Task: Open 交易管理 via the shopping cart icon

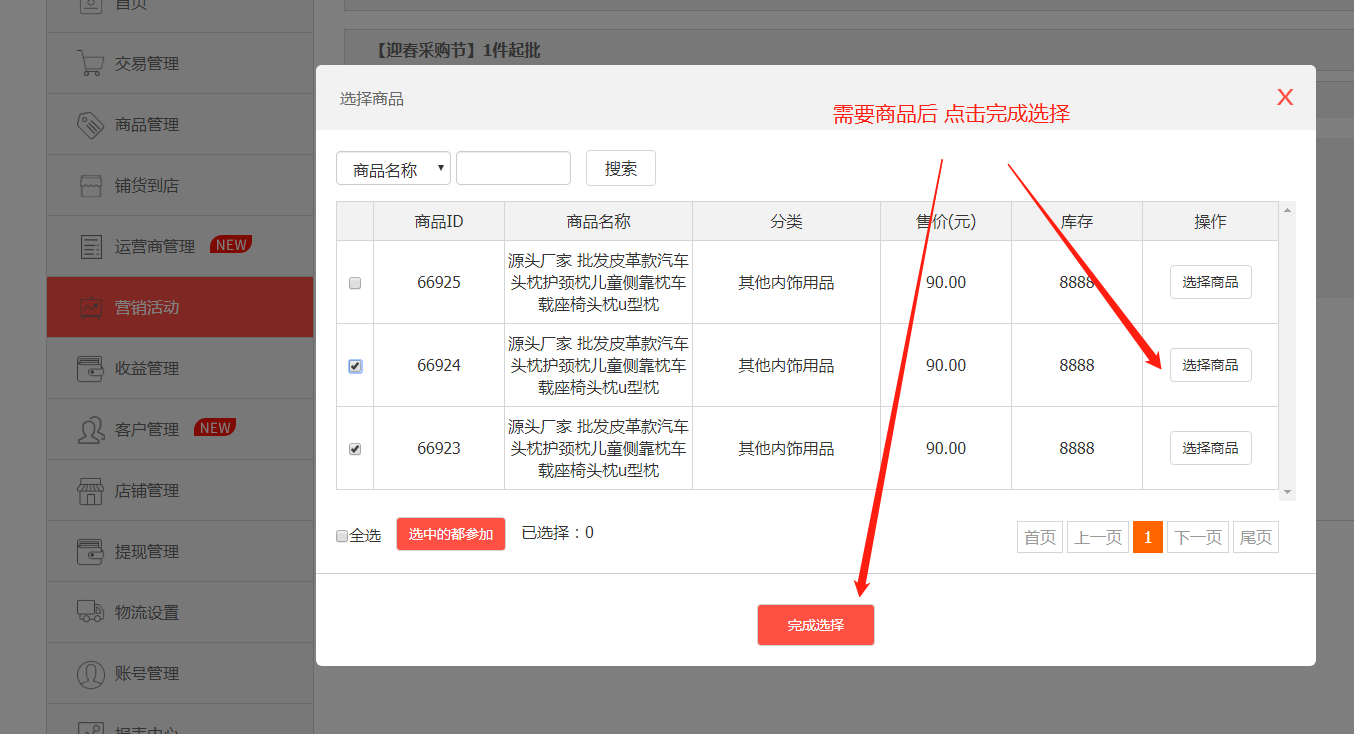Action: [91, 62]
